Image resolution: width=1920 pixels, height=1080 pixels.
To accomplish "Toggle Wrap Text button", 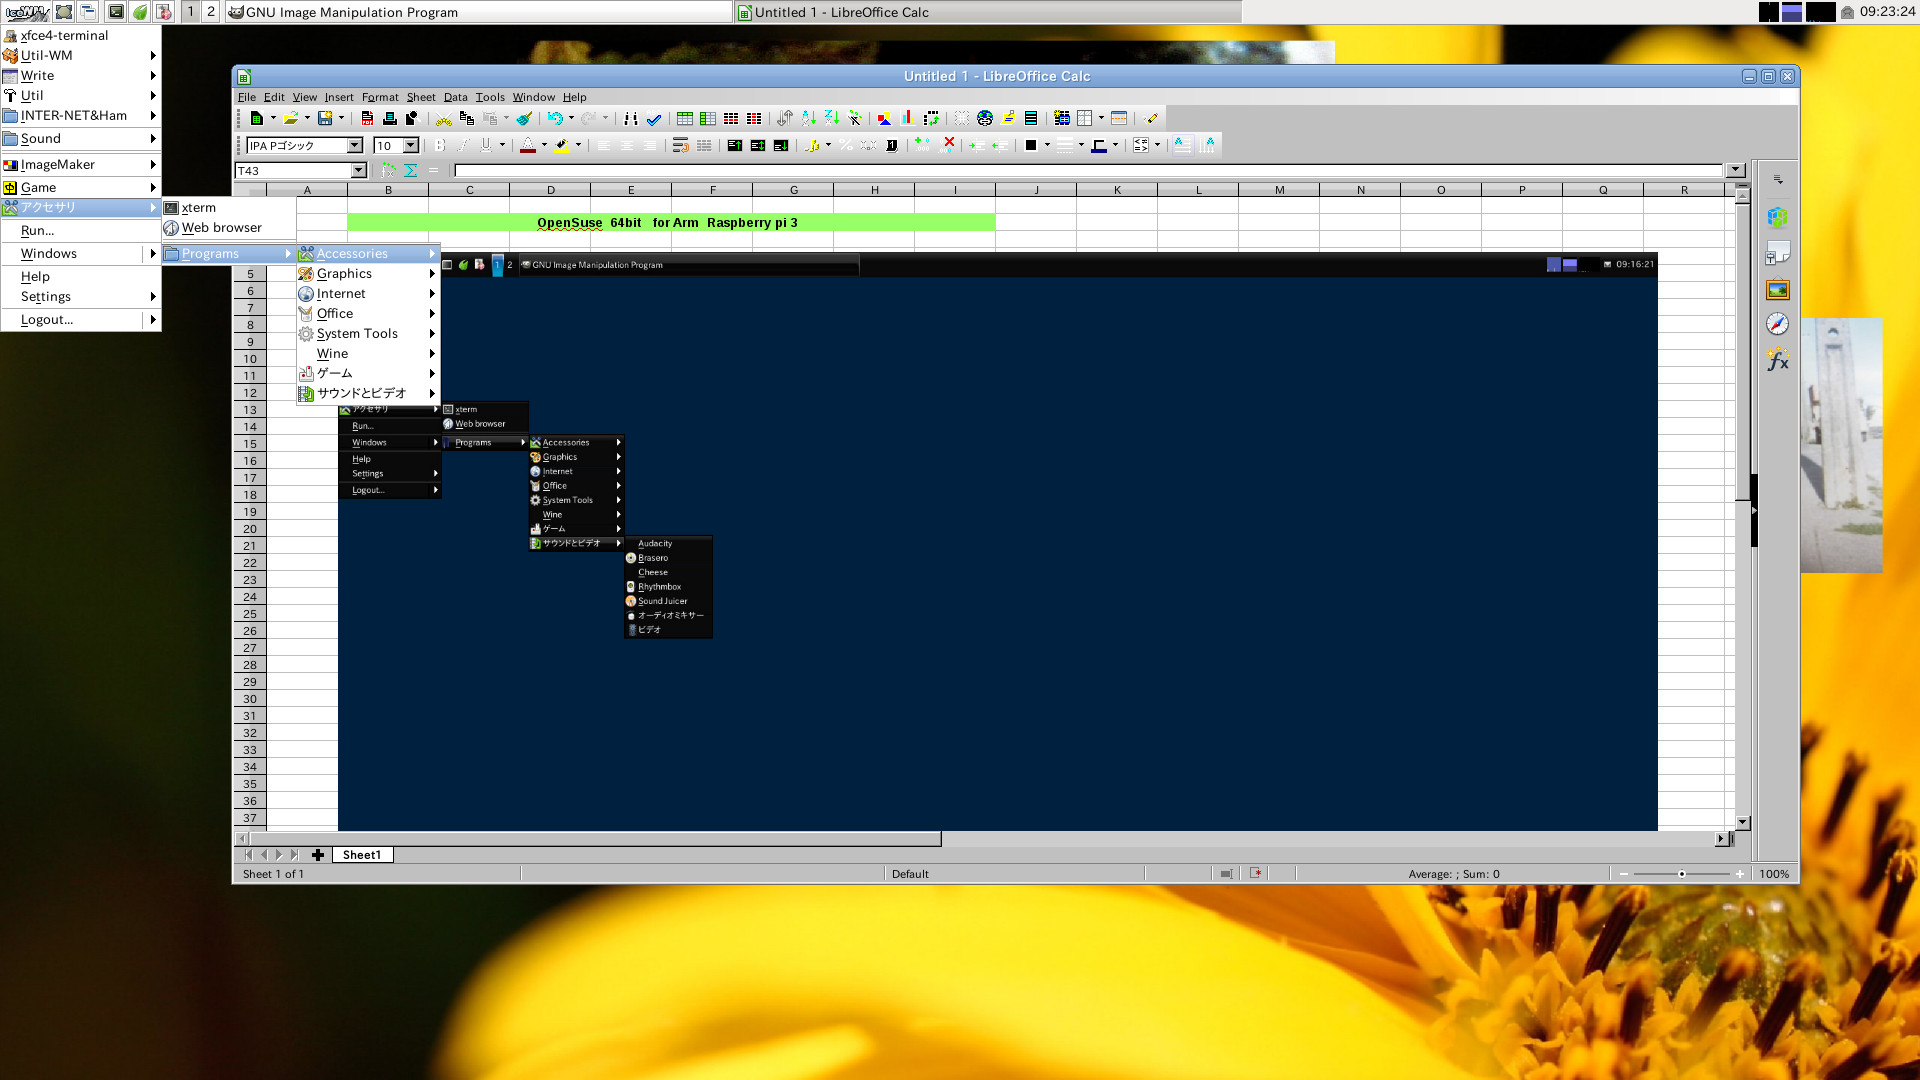I will tap(680, 146).
